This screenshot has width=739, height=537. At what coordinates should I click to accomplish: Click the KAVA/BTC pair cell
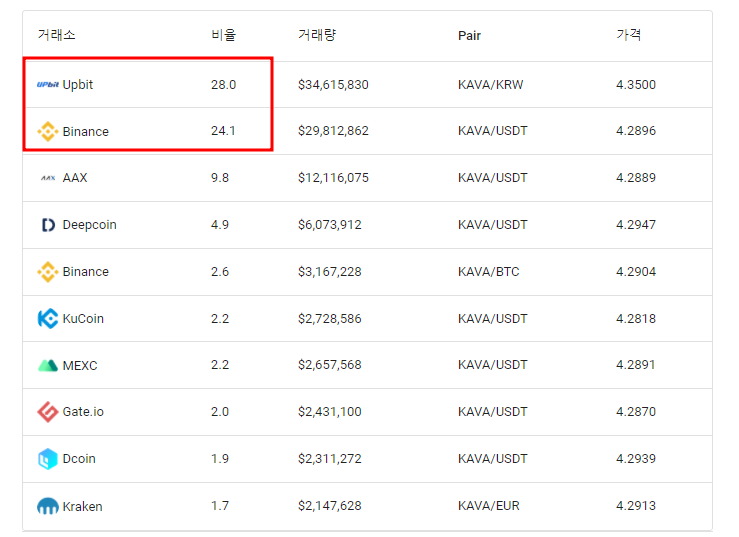489,272
